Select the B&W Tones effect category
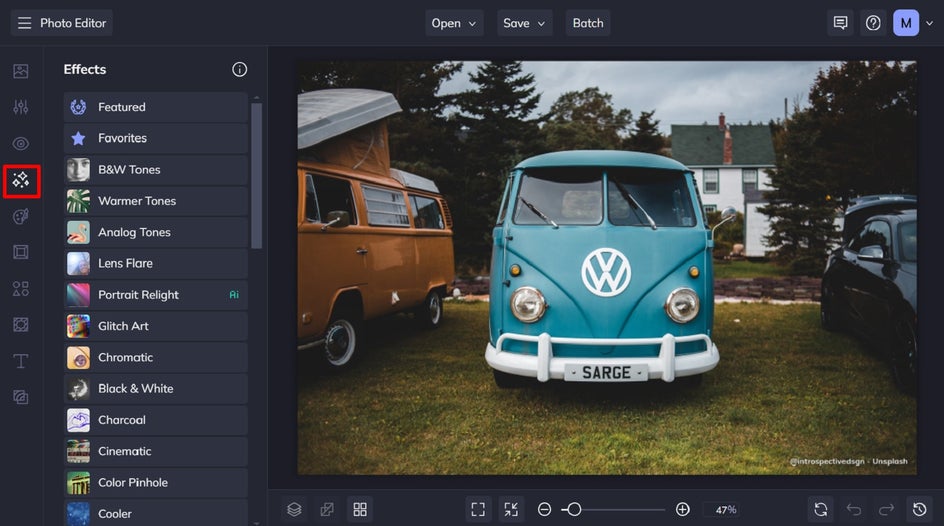Viewport: 944px width, 526px height. point(156,170)
